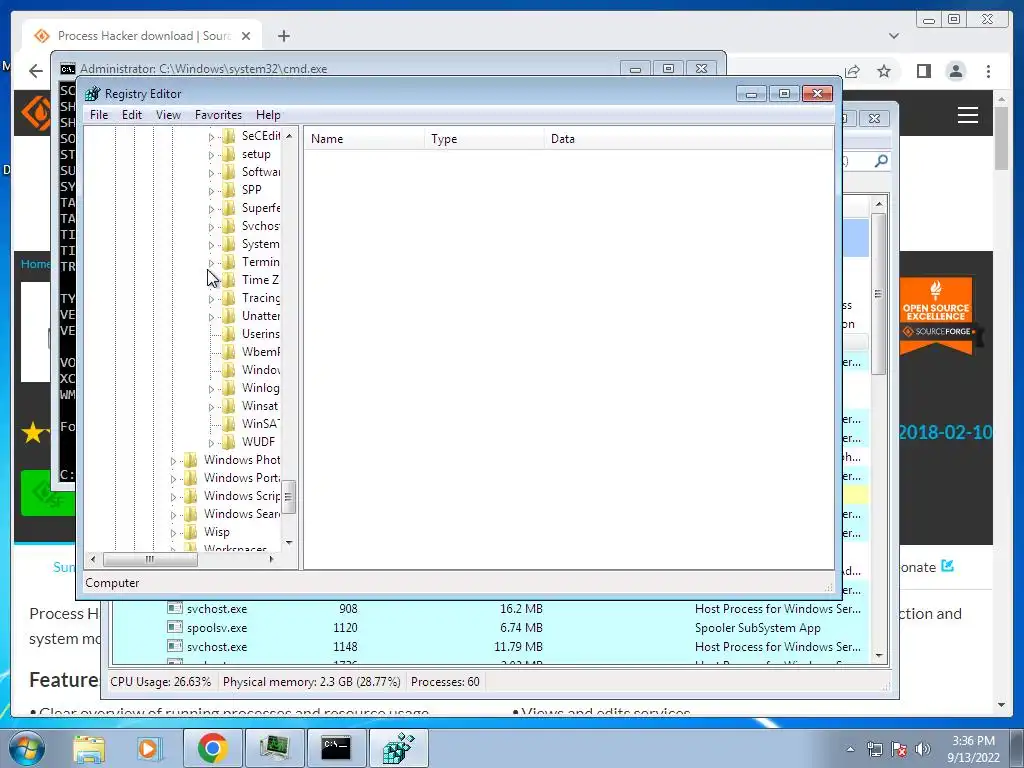
Task: Click the Name column header
Action: (364, 139)
